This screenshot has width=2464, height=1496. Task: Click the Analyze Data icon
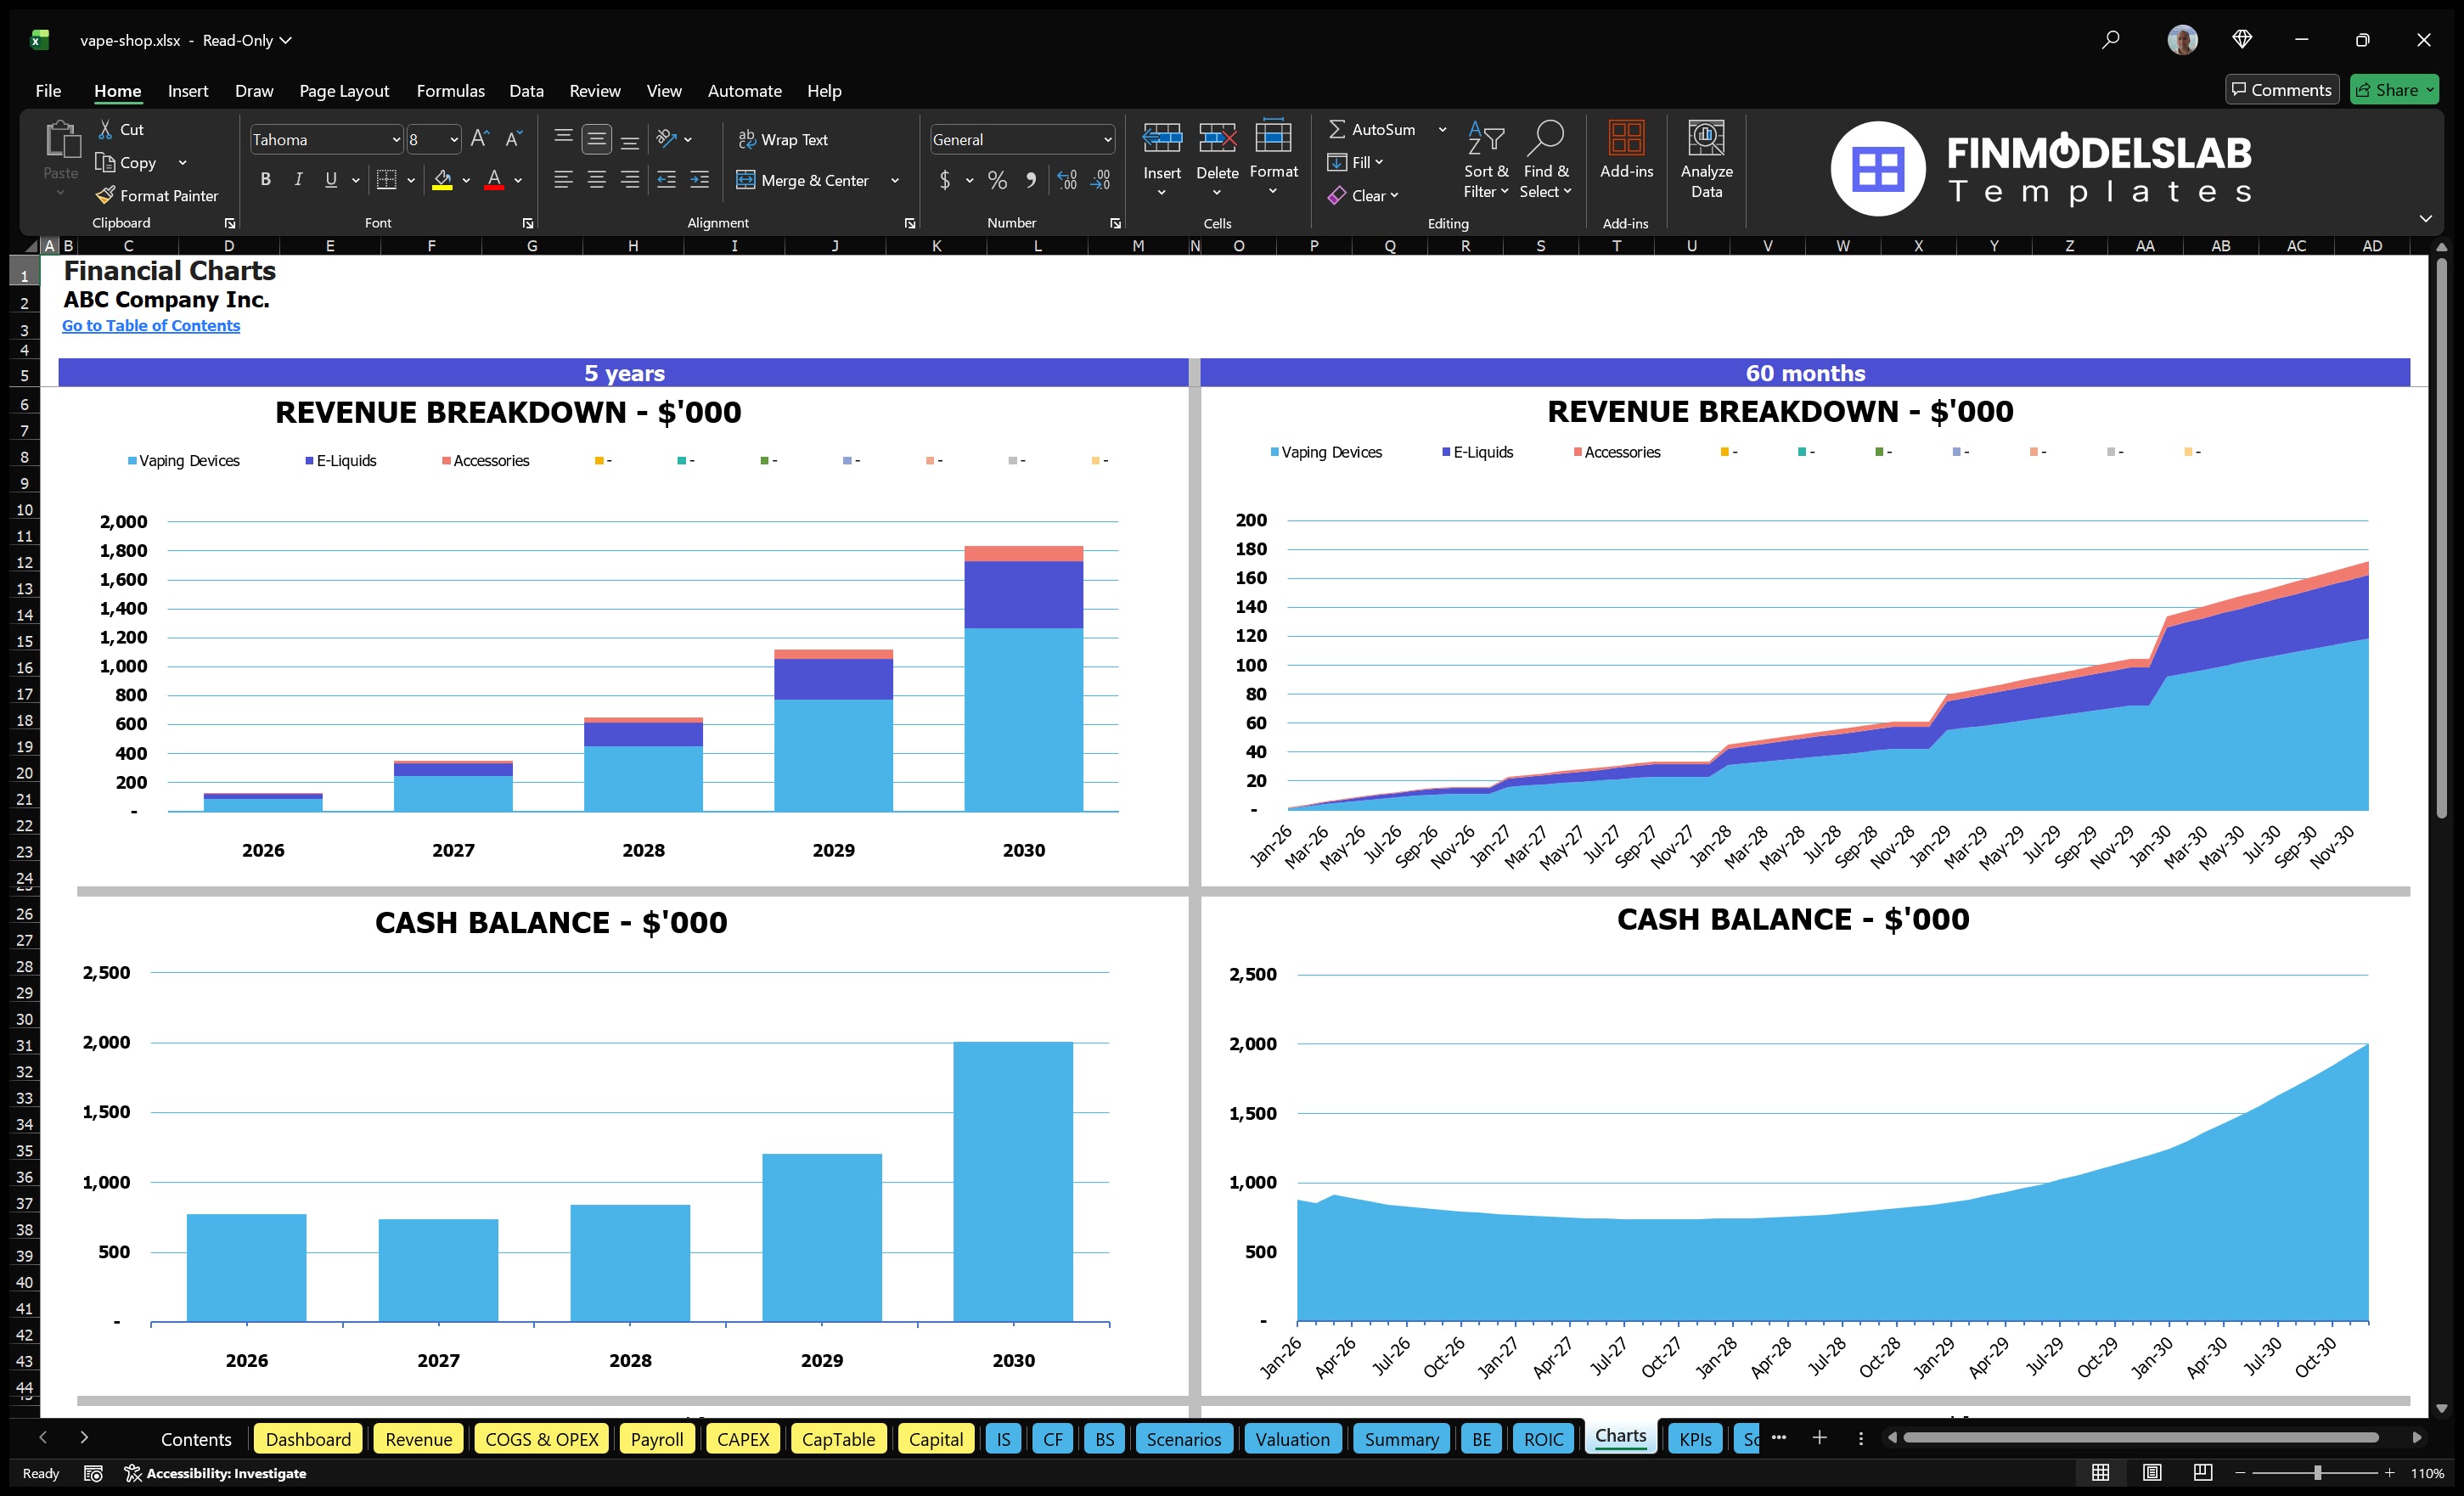[x=1707, y=158]
